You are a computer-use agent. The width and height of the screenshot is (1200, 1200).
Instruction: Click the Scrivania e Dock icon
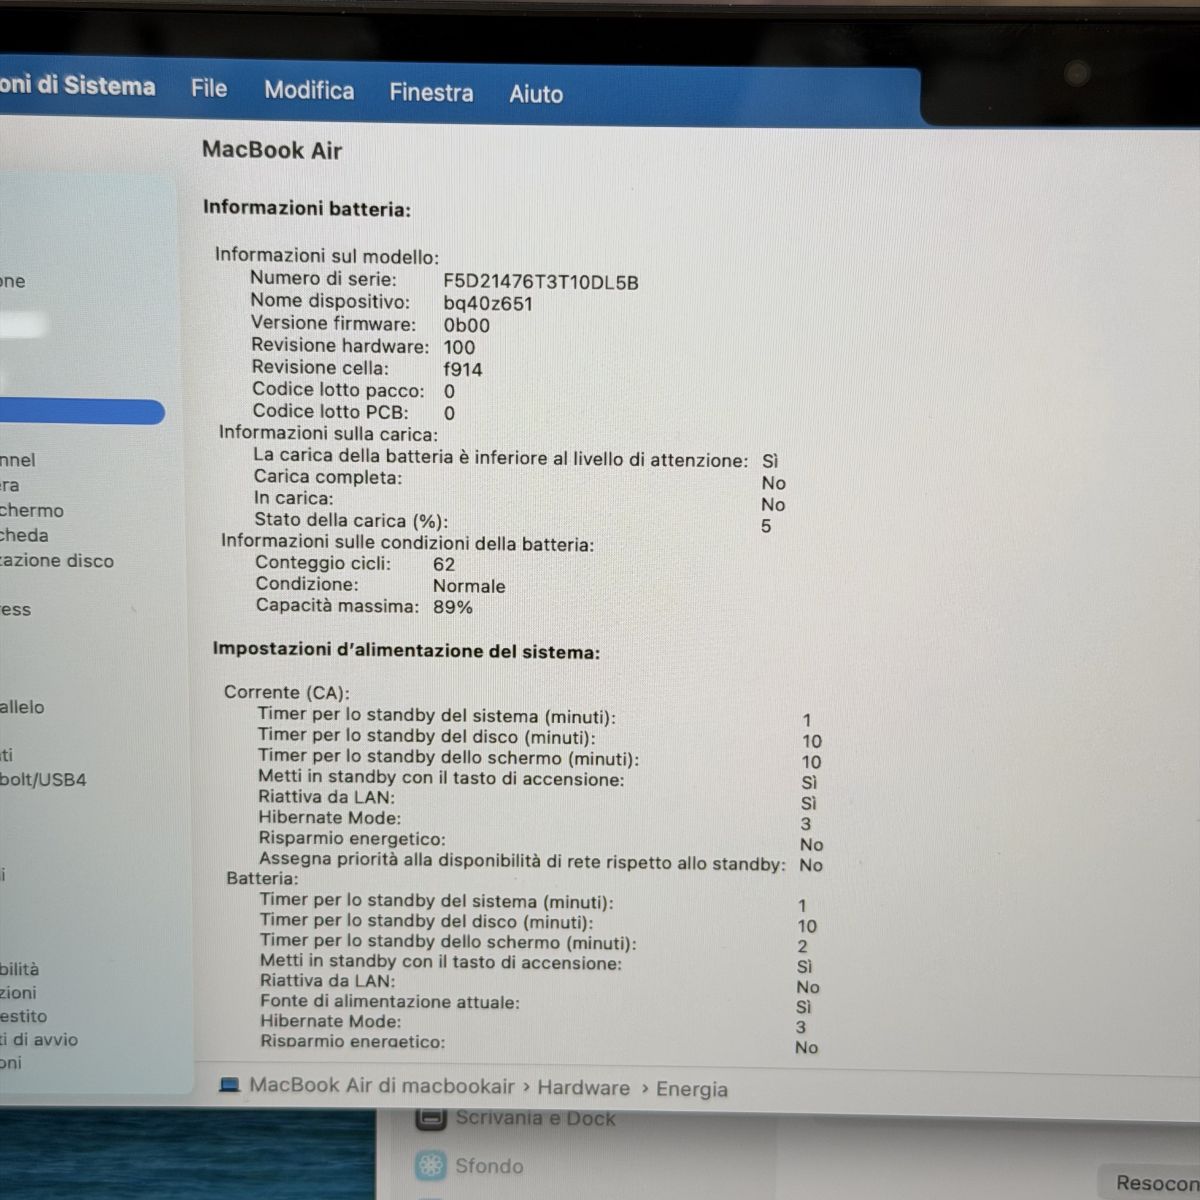tap(432, 1118)
